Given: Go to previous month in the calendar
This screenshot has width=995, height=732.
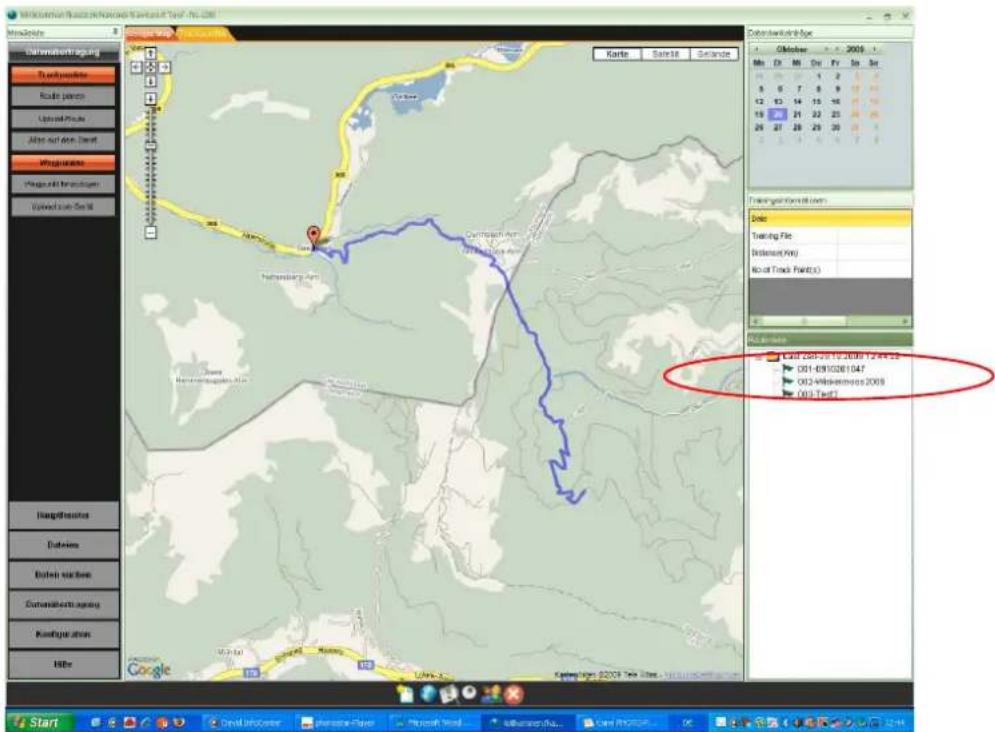Looking at the screenshot, I should click(756, 49).
